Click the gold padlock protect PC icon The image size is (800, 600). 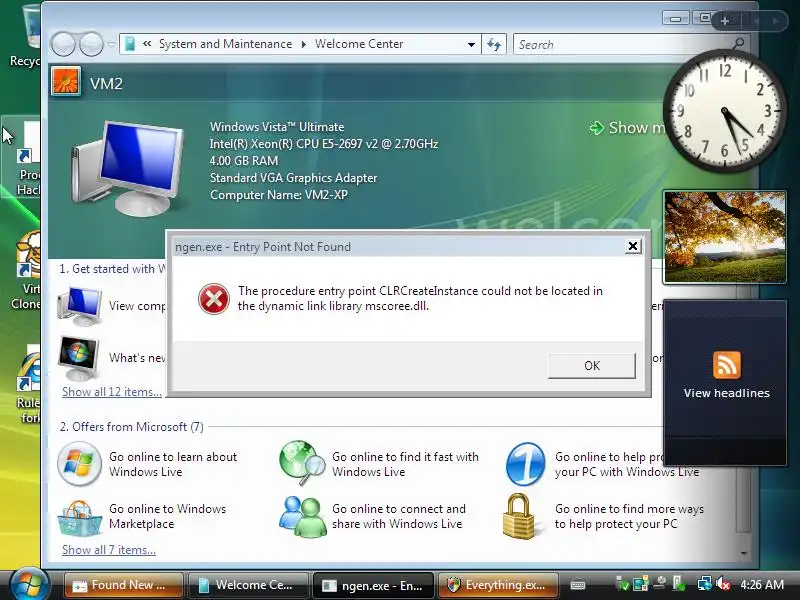click(518, 516)
